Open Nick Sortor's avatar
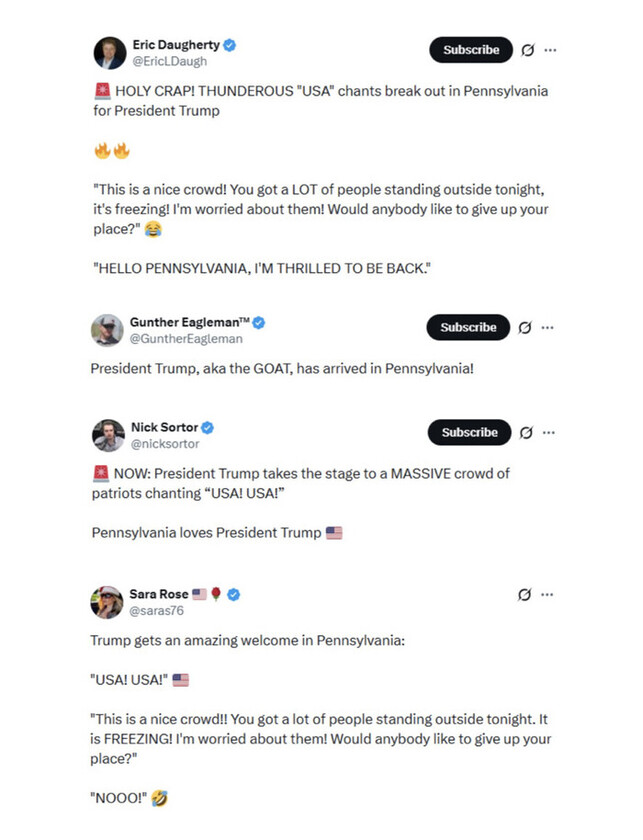643x840 pixels. (107, 436)
